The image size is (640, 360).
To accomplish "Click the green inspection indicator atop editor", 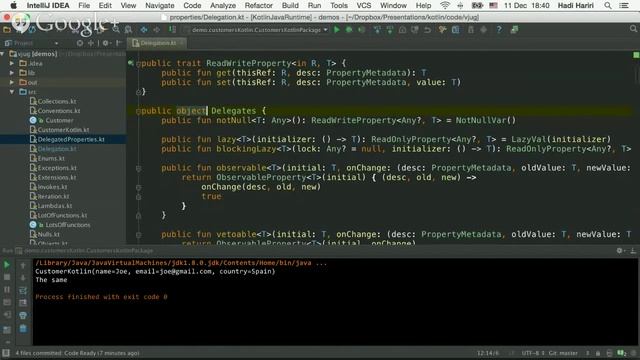I will tap(636, 54).
